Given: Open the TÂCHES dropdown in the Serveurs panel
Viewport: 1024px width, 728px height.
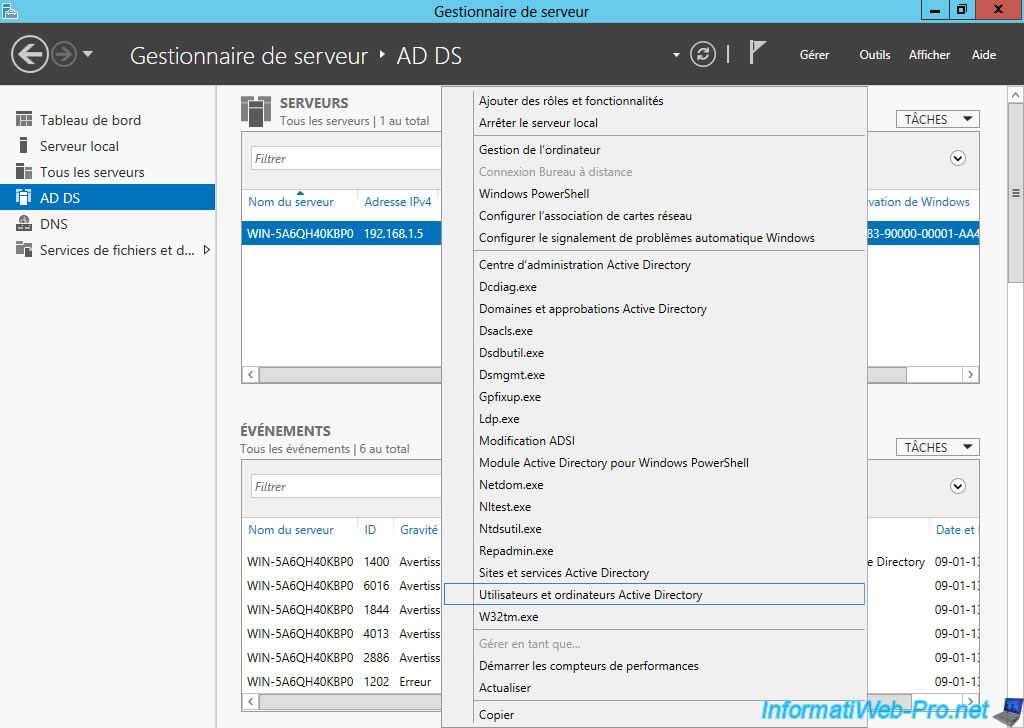Looking at the screenshot, I should click(936, 118).
